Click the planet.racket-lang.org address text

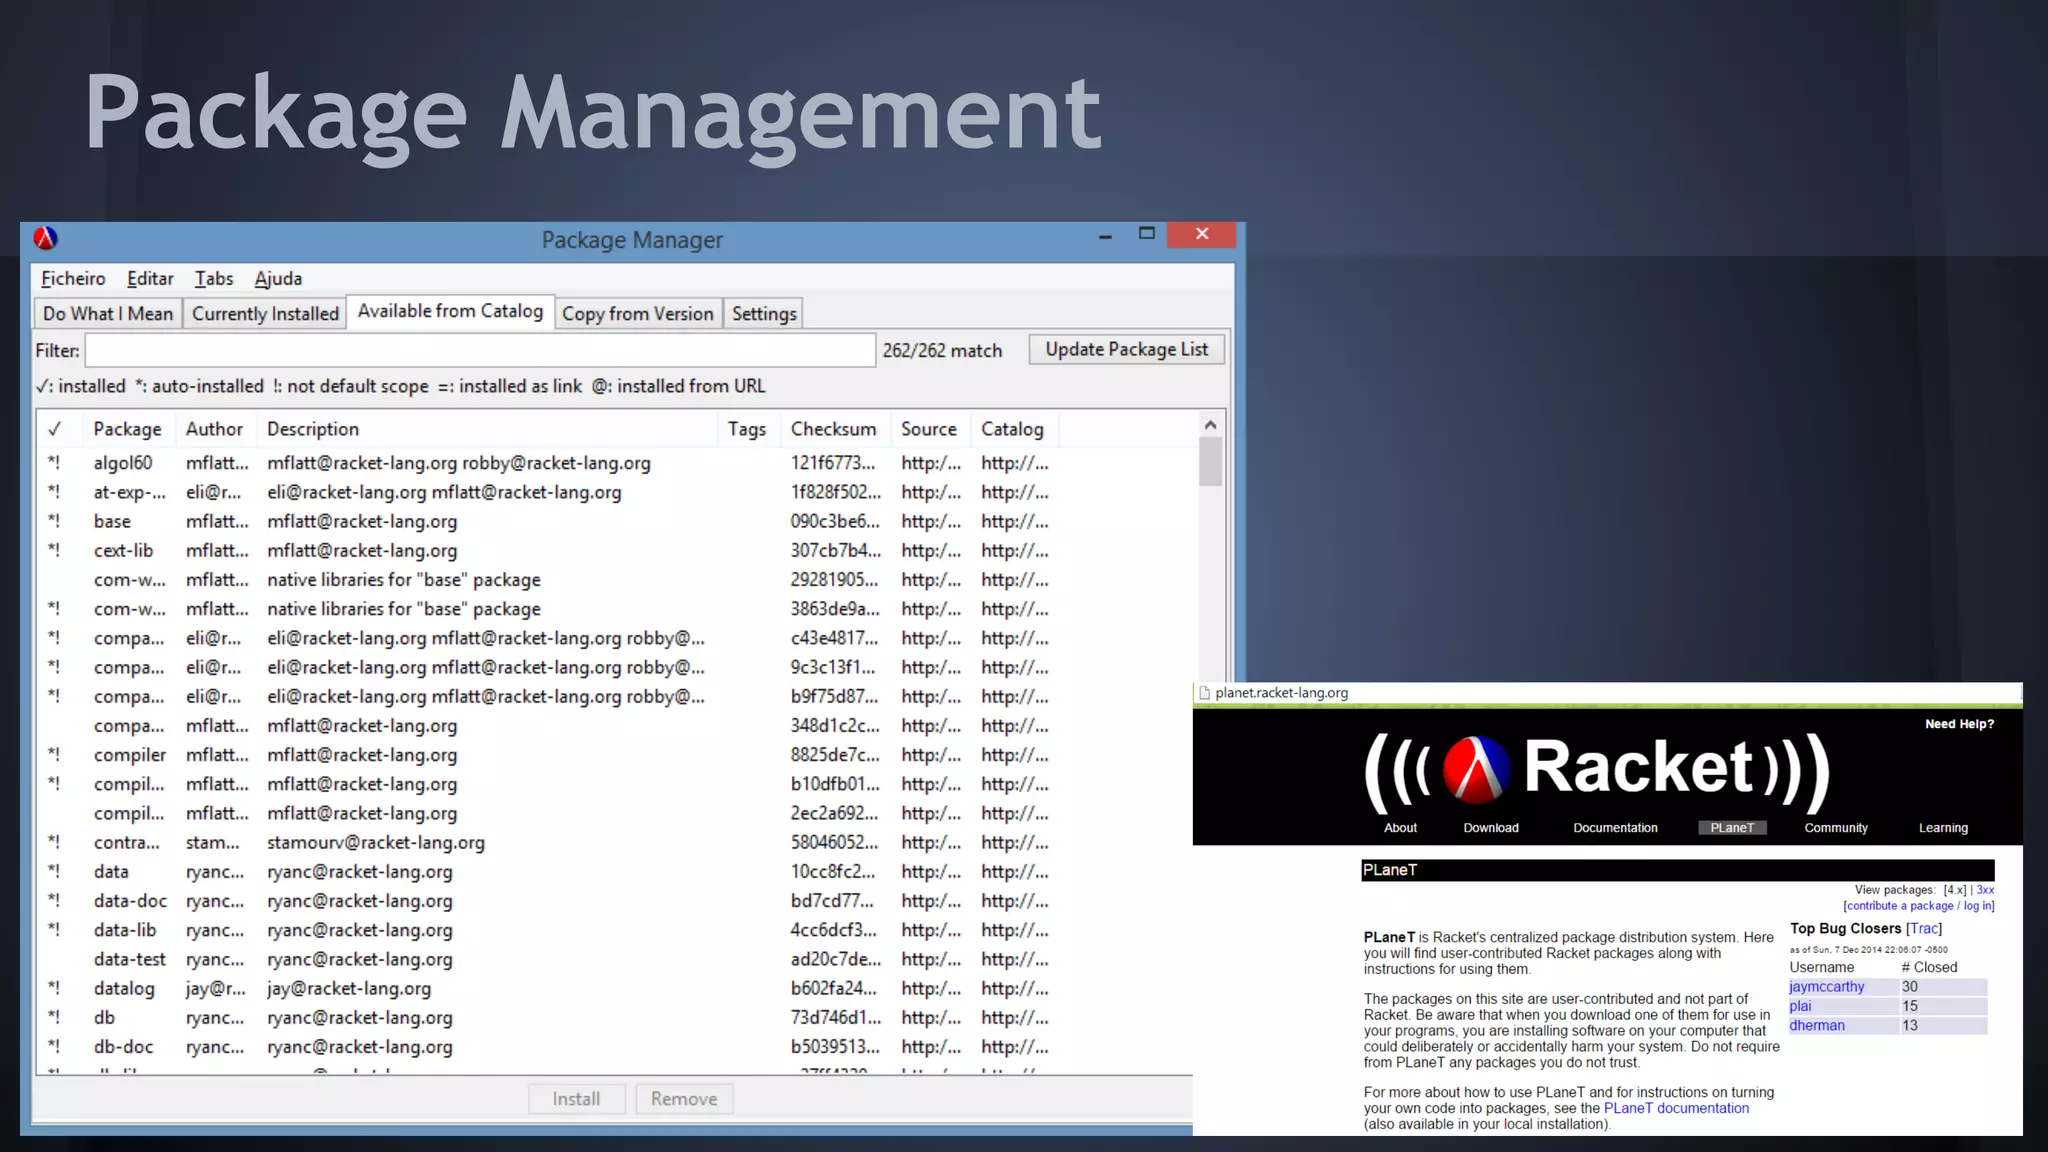point(1281,693)
